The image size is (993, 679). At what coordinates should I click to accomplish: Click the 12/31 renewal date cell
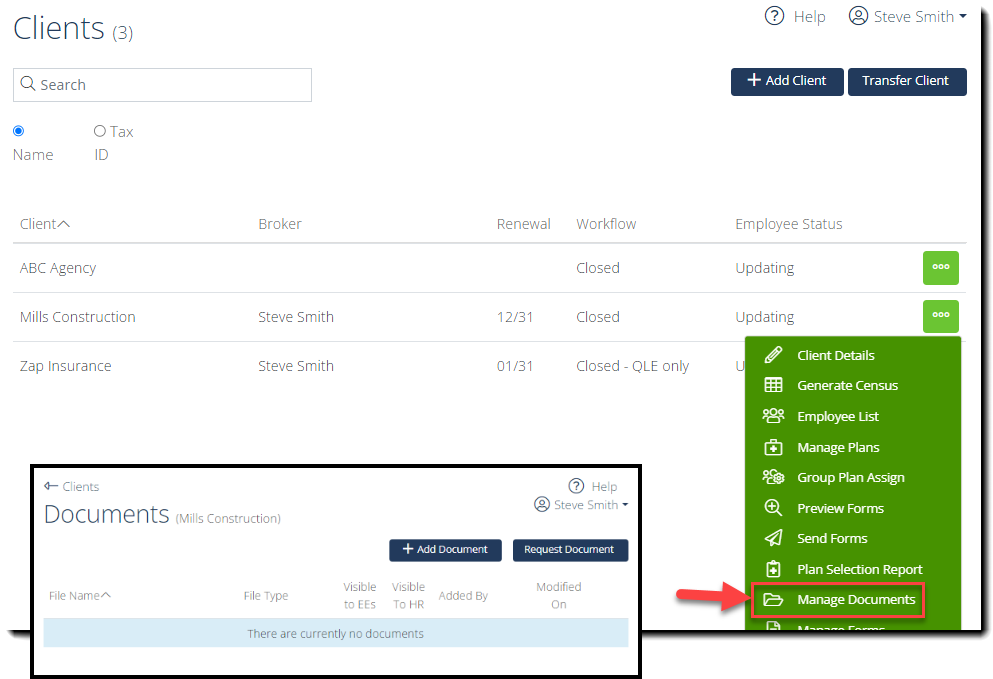pyautogui.click(x=514, y=317)
